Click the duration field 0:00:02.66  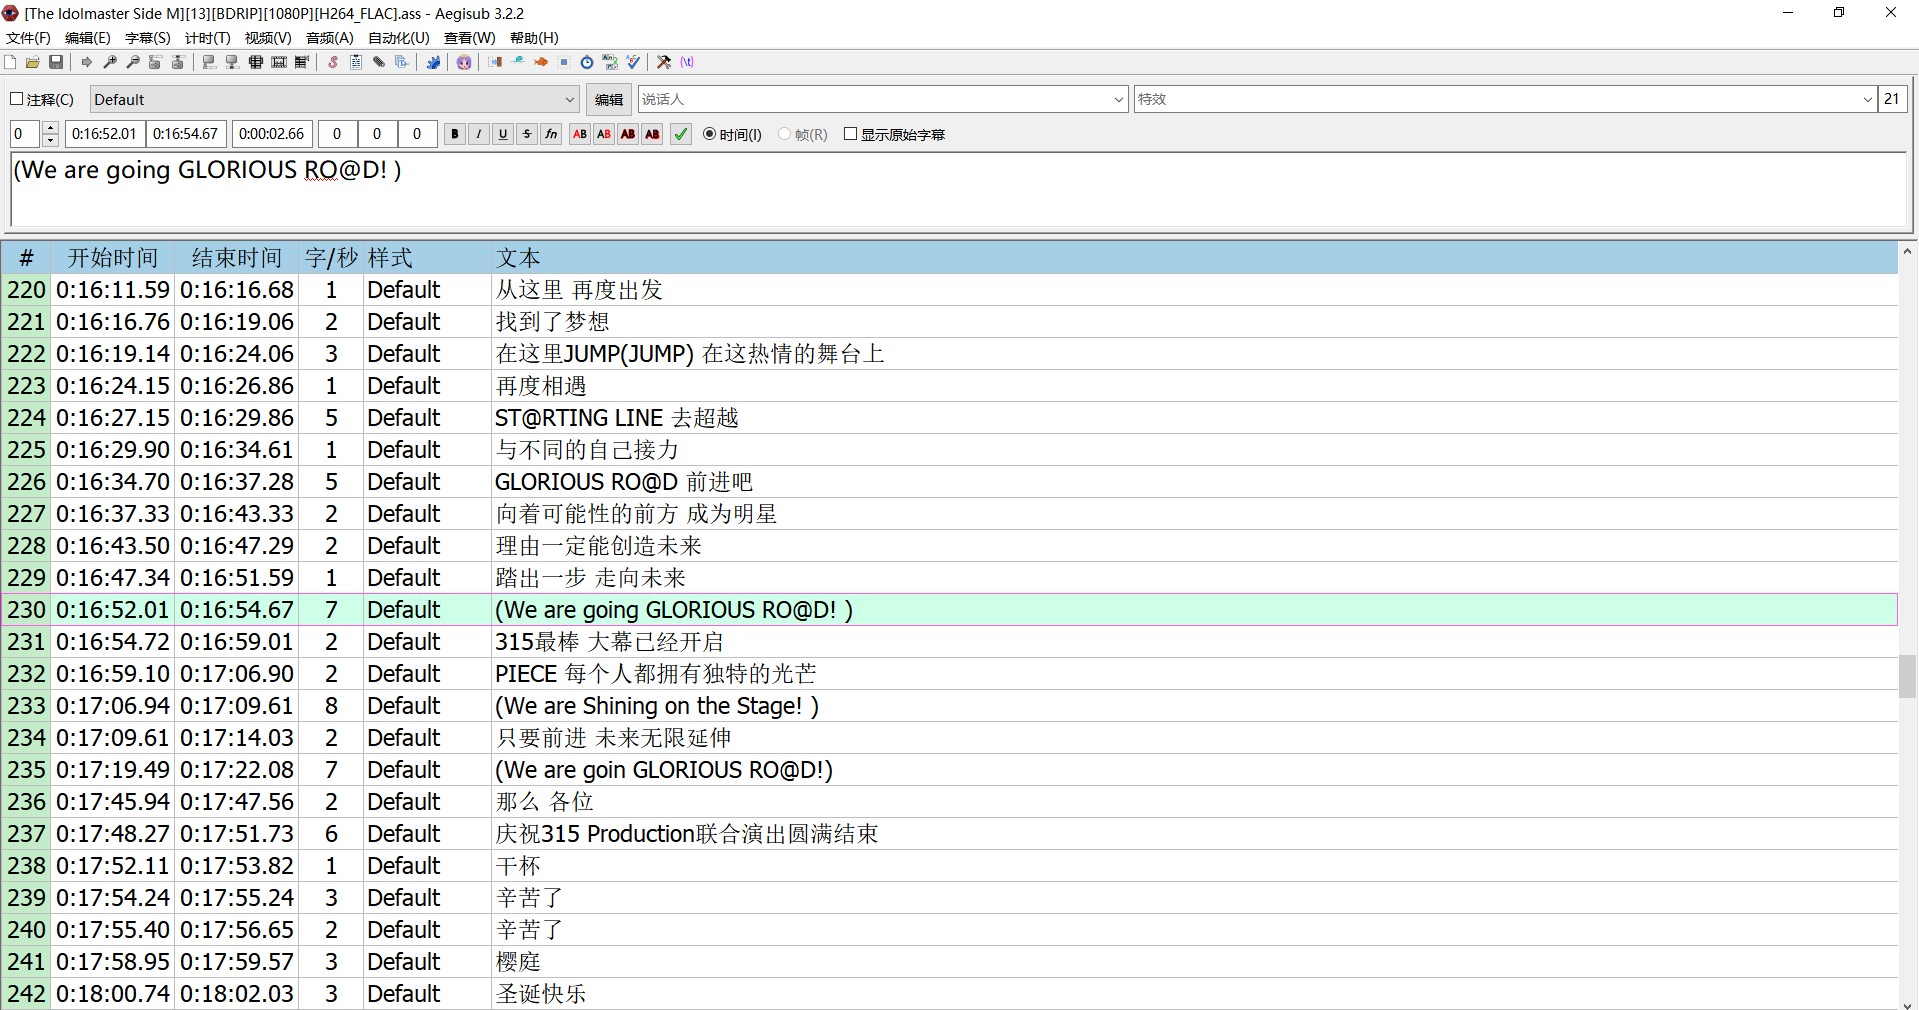coord(272,134)
